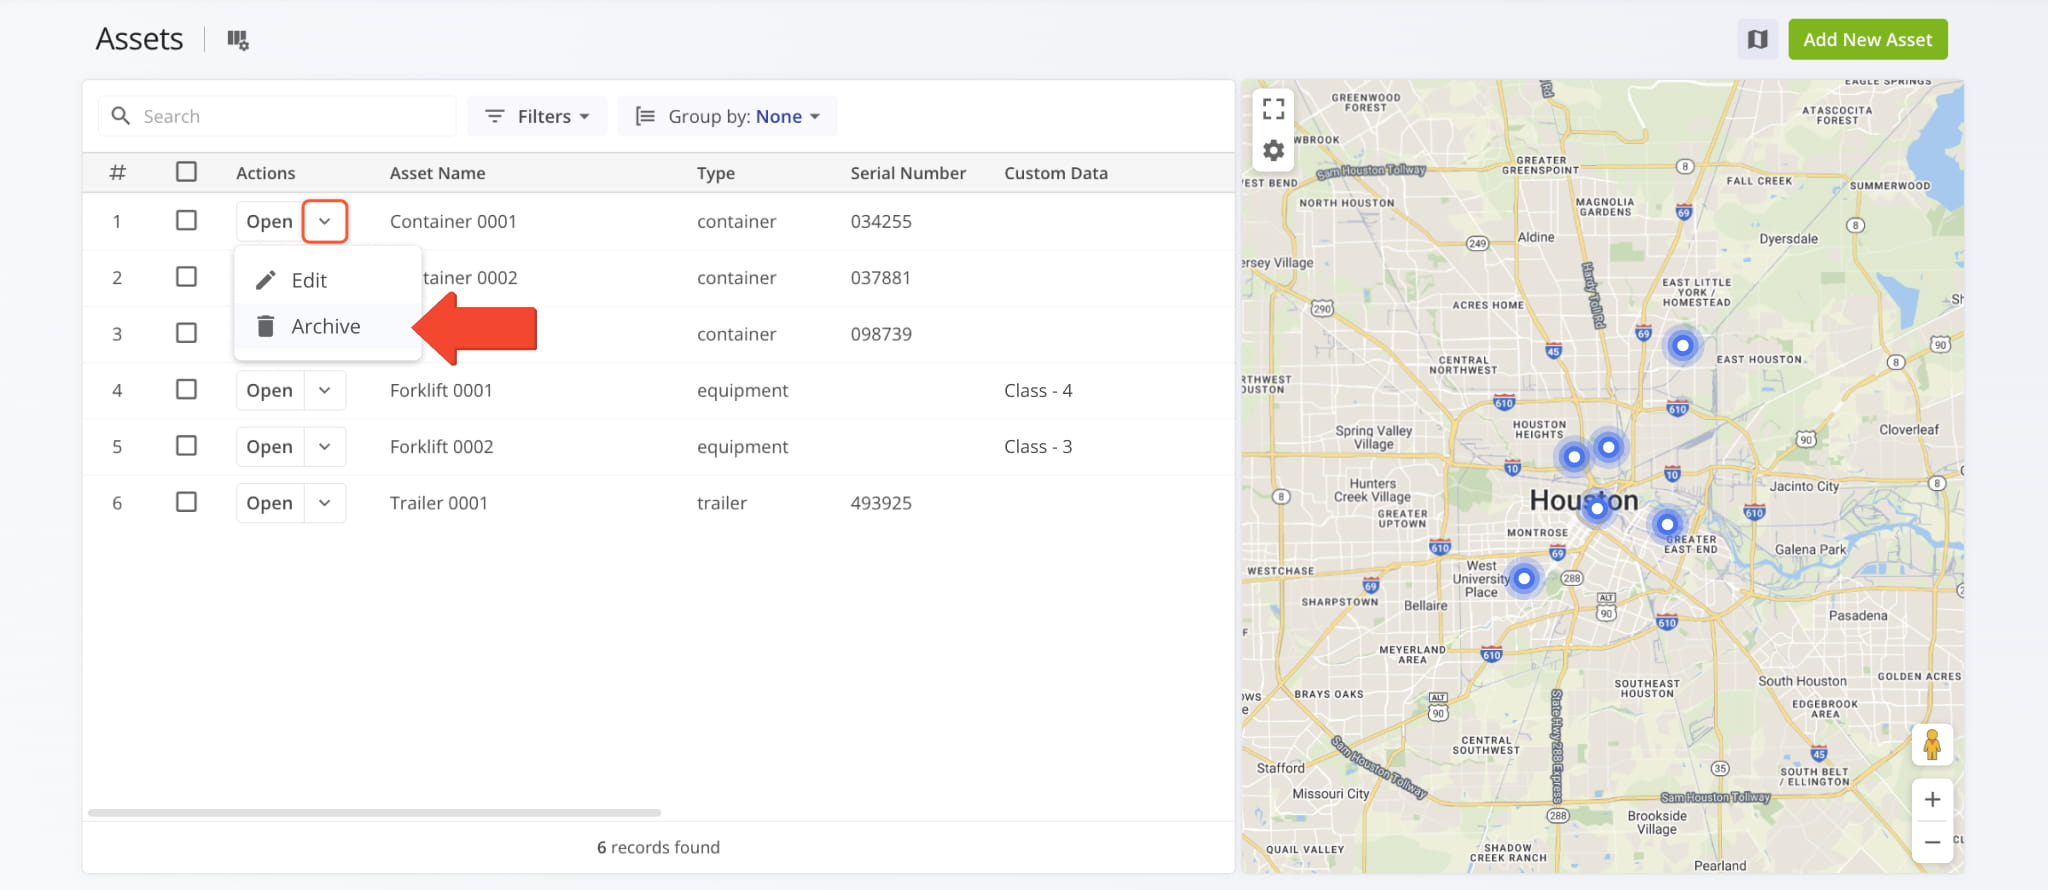Click the Class - 3 custom data cell
The image size is (2048, 890).
(1038, 446)
